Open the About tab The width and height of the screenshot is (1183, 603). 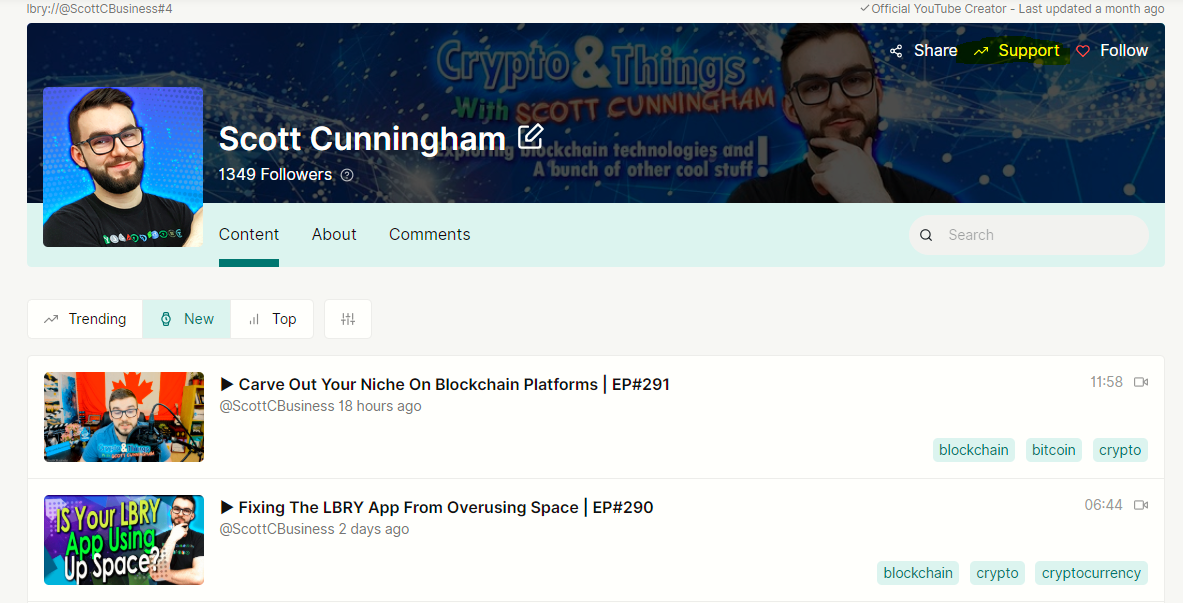(x=334, y=235)
